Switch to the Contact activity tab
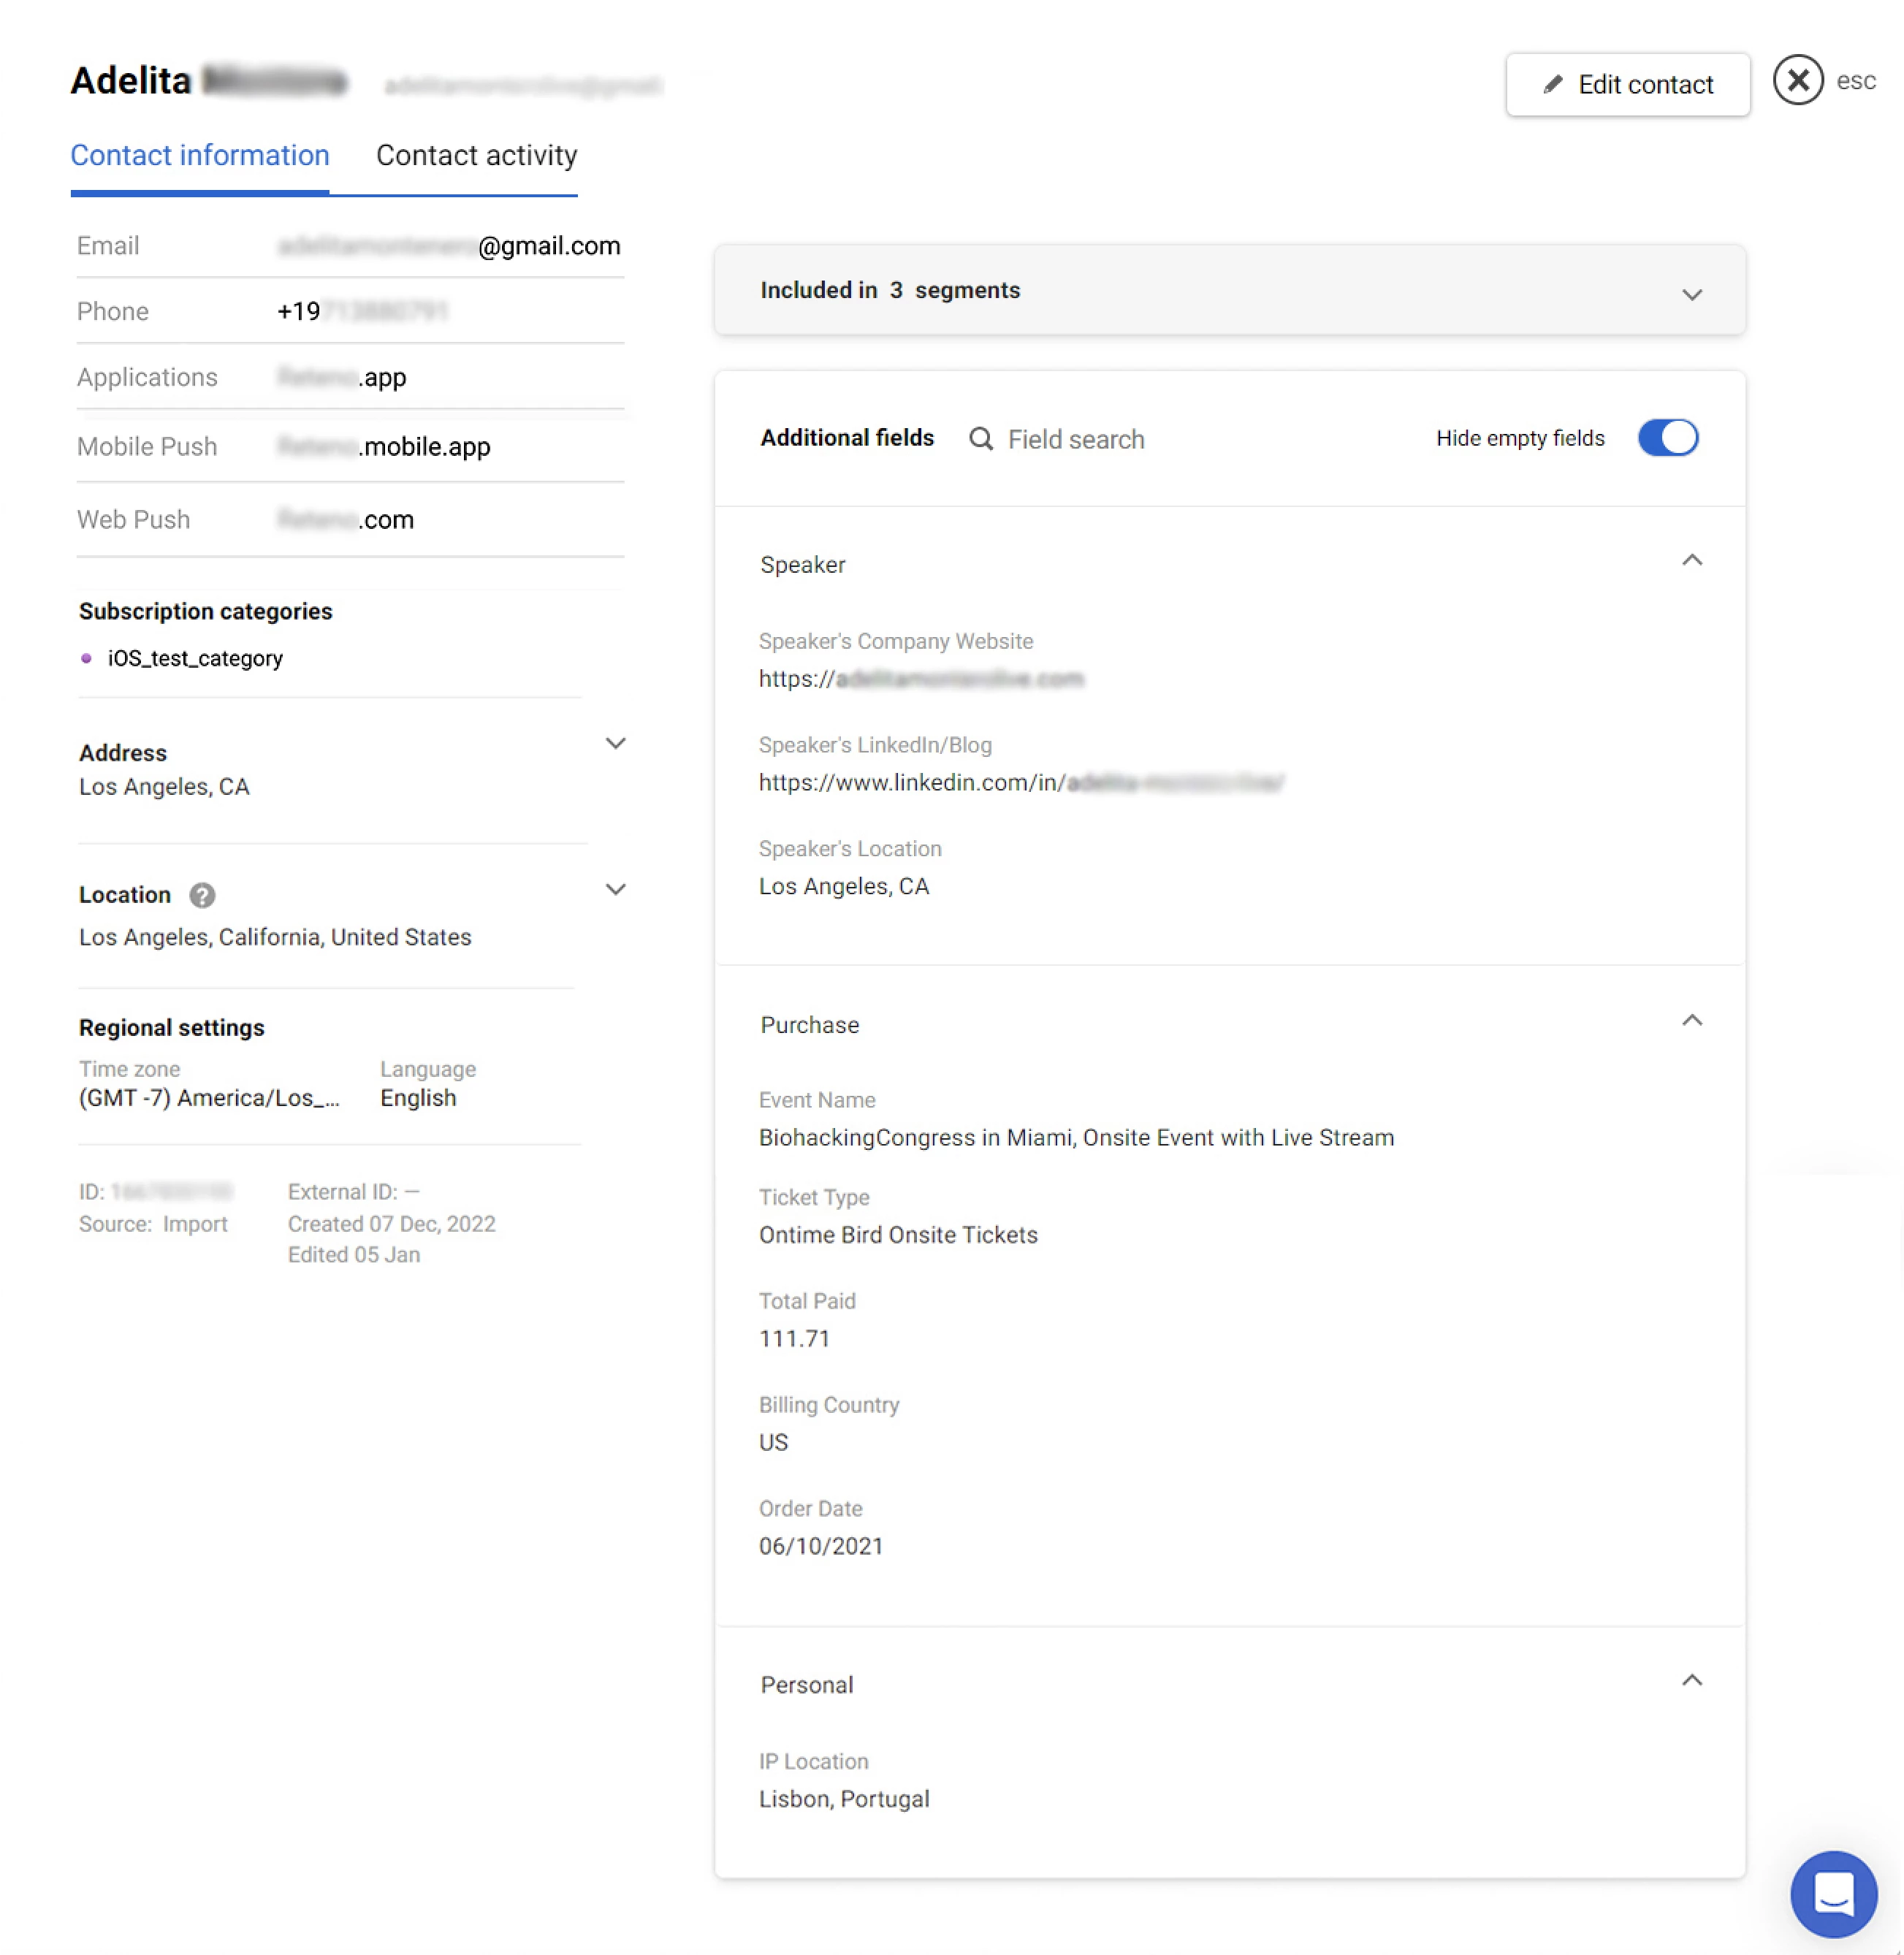The width and height of the screenshot is (1904, 1955). [476, 156]
